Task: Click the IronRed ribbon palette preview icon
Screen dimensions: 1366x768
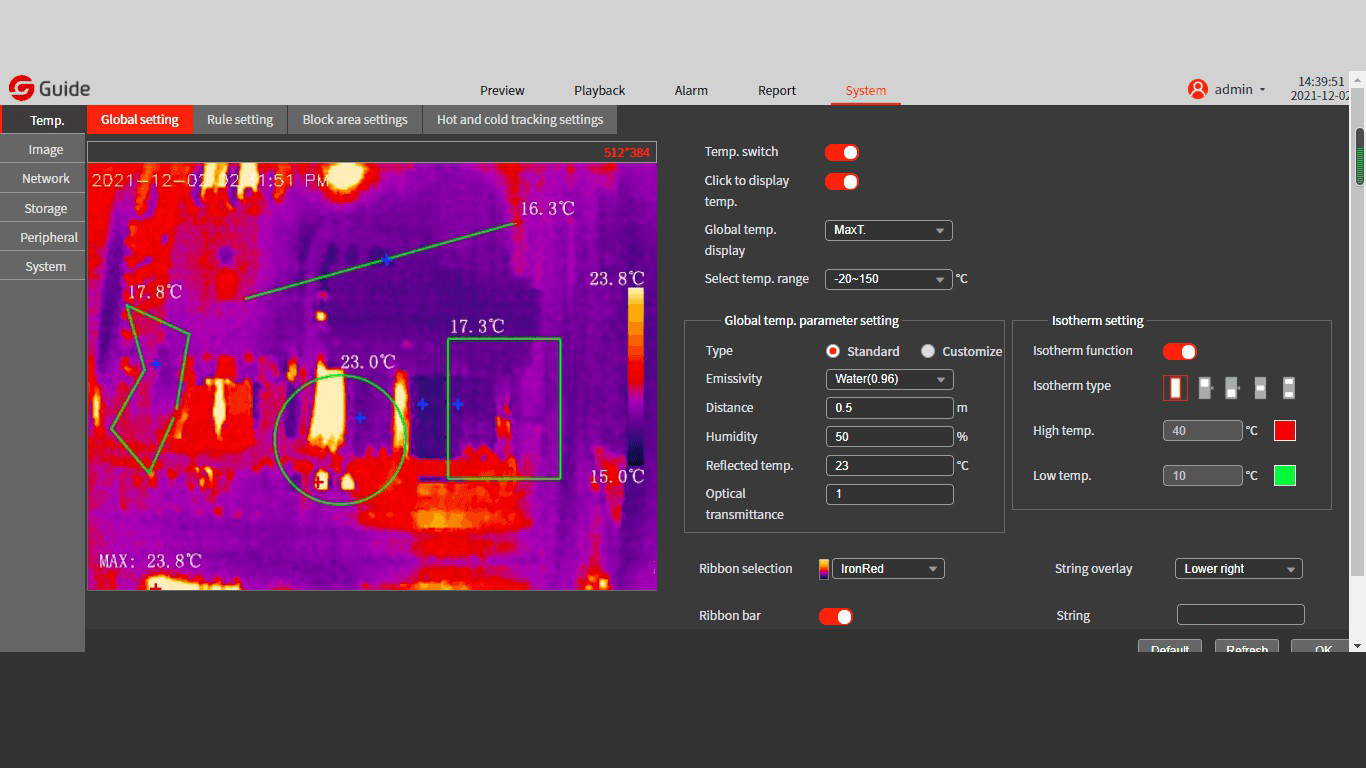Action: (x=823, y=569)
